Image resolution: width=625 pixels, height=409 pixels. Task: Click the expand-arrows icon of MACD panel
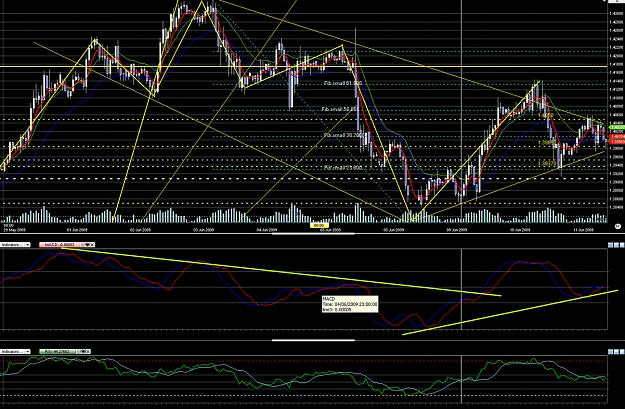pos(610,245)
